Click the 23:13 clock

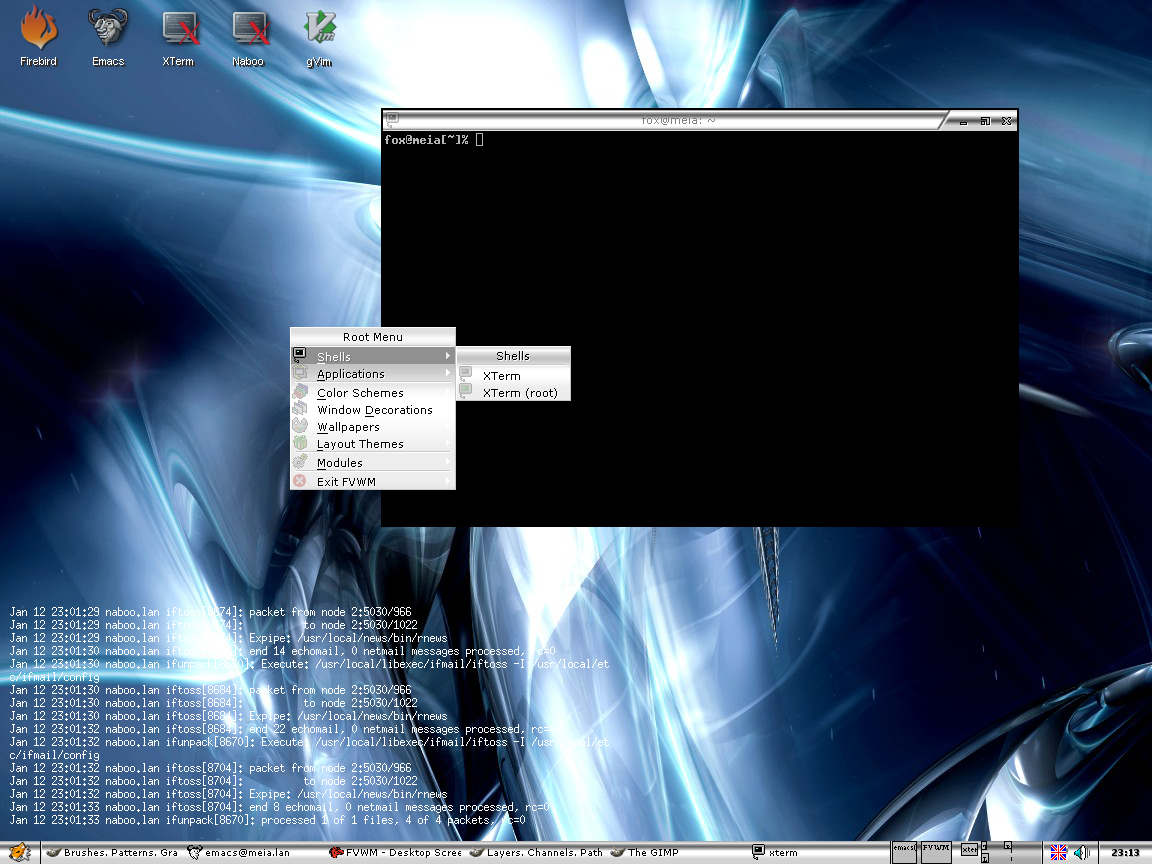click(x=1125, y=852)
